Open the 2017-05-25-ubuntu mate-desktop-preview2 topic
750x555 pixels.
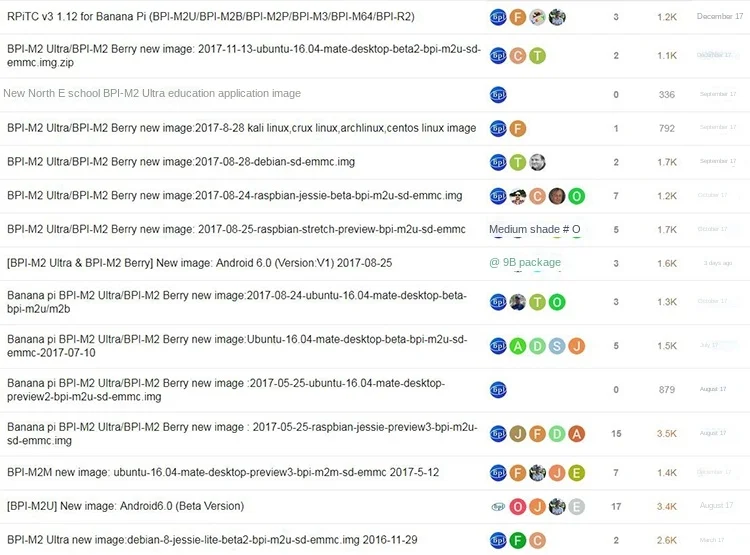[226, 390]
